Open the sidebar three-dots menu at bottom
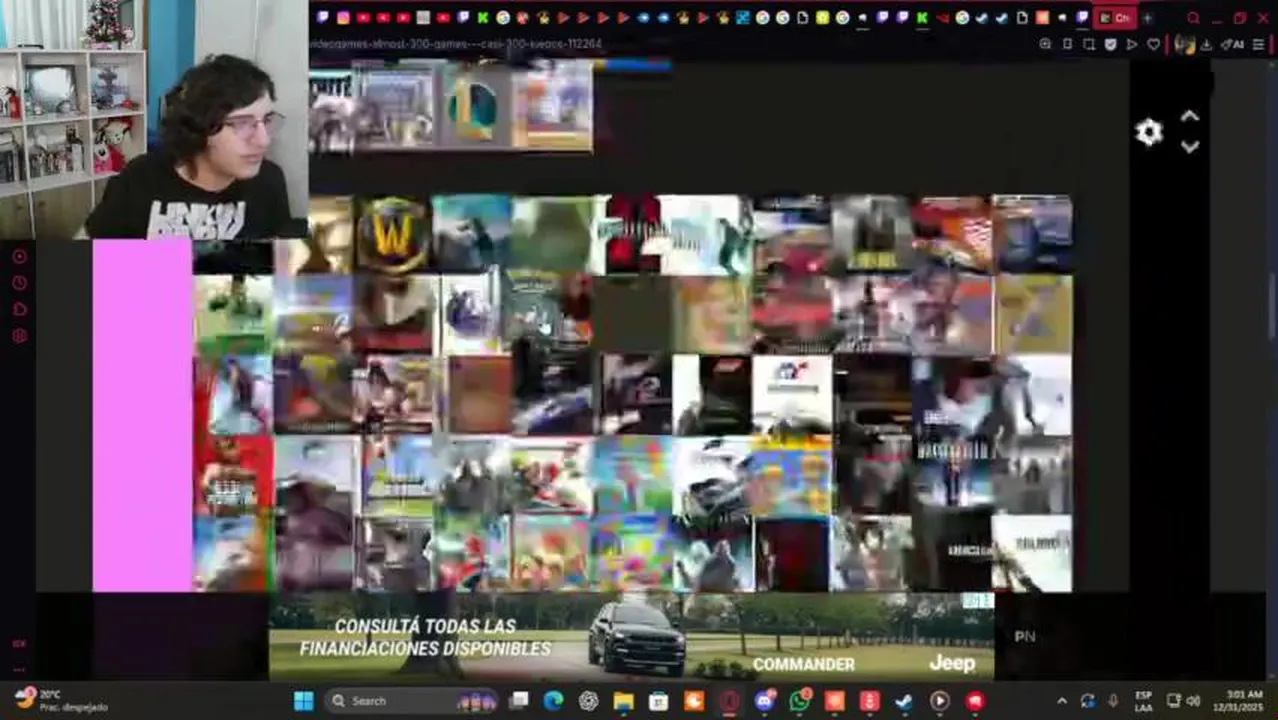Viewport: 1278px width, 720px height. coord(19,669)
